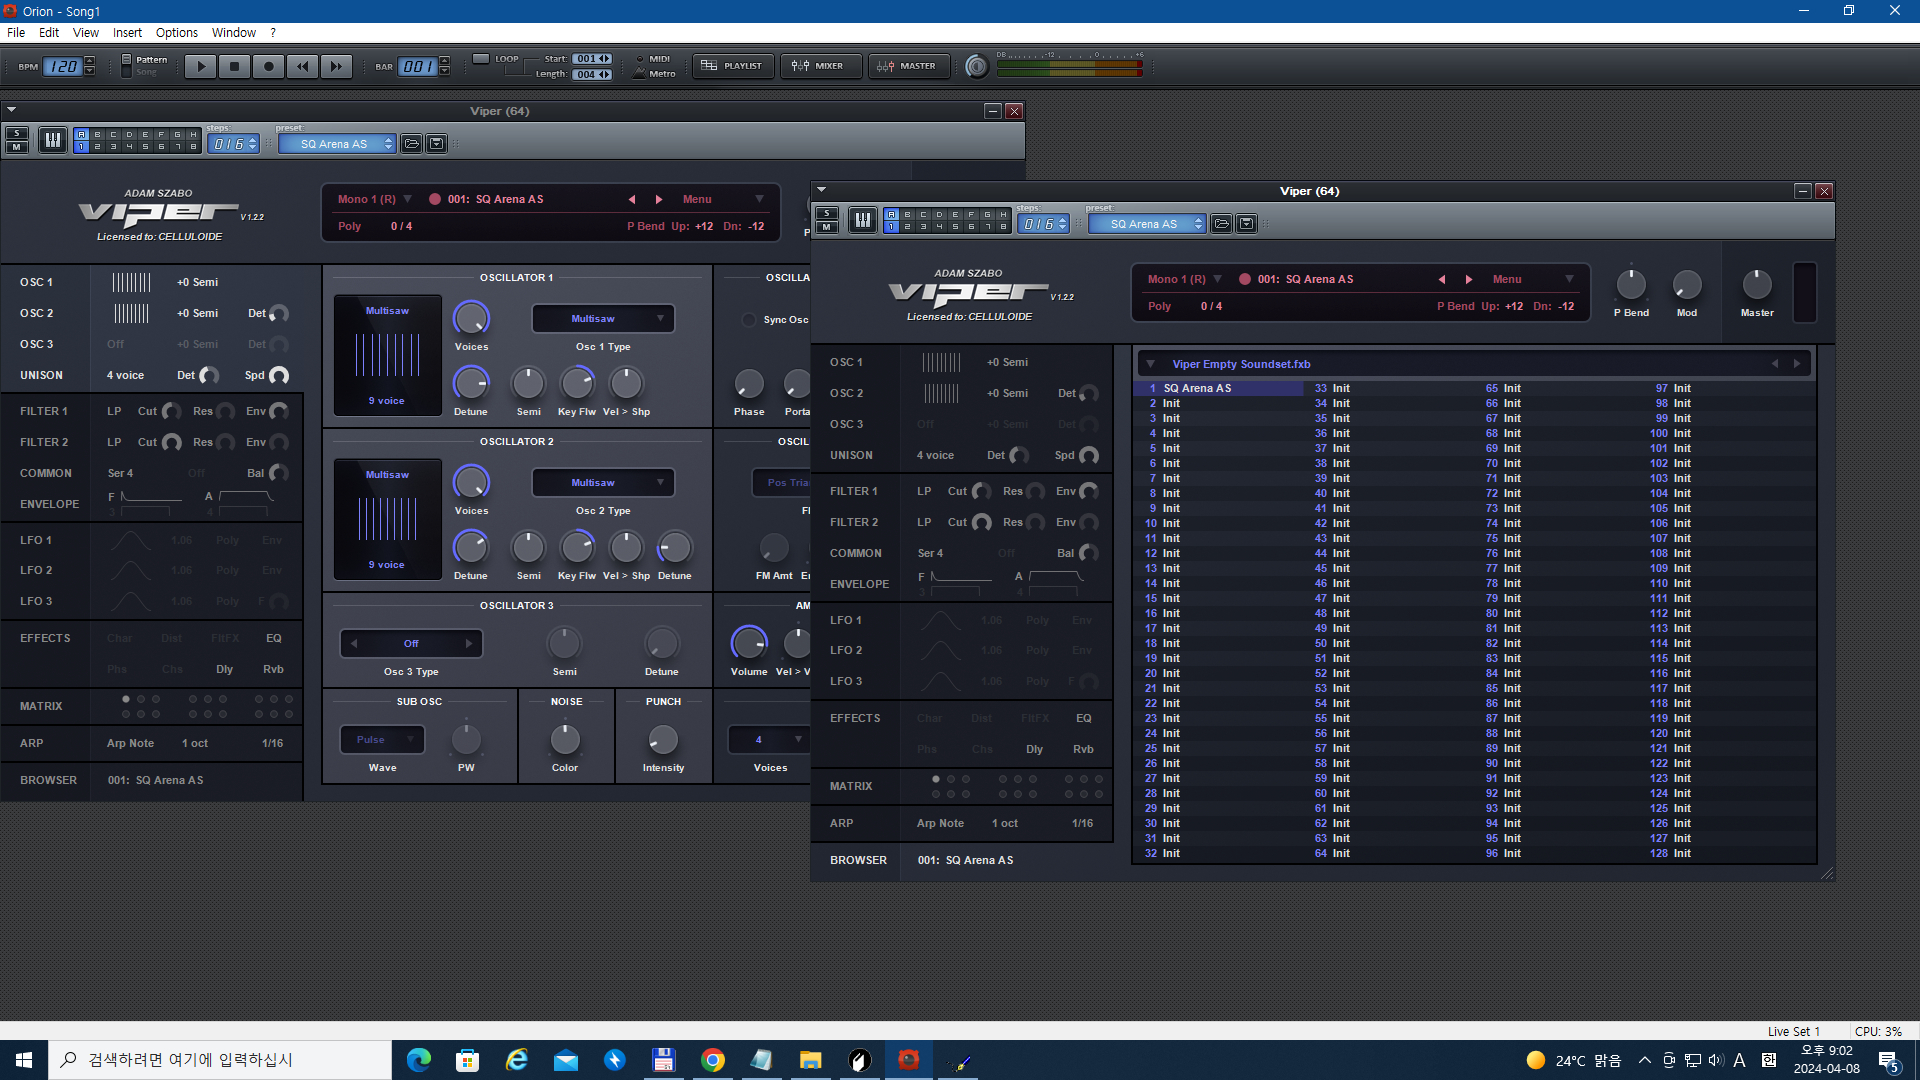1920x1080 pixels.
Task: Click the Oscillator 1 Voices knob
Action: coord(471,318)
